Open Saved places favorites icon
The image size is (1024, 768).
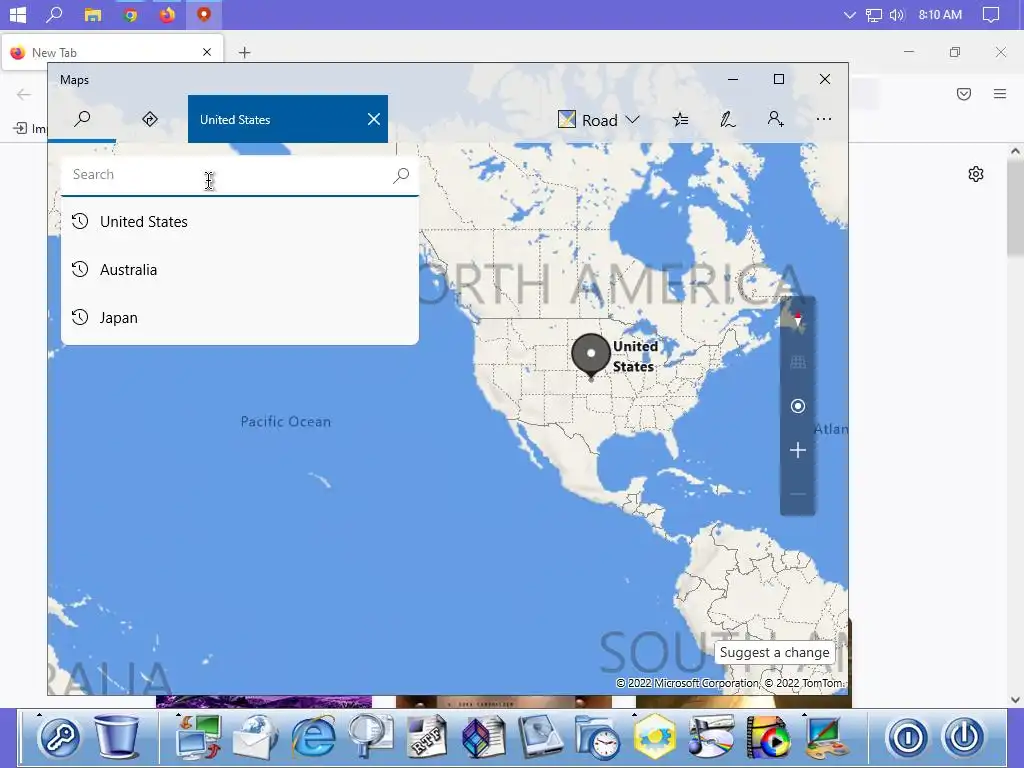(680, 119)
